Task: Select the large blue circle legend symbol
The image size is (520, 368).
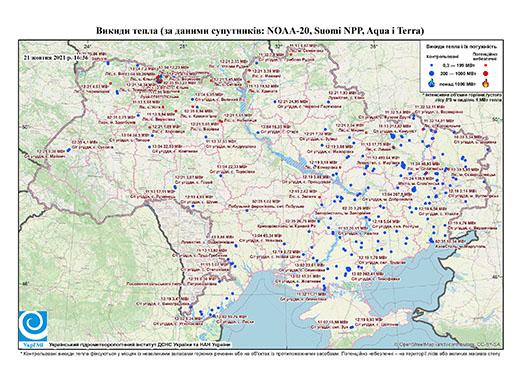Action: point(432,73)
